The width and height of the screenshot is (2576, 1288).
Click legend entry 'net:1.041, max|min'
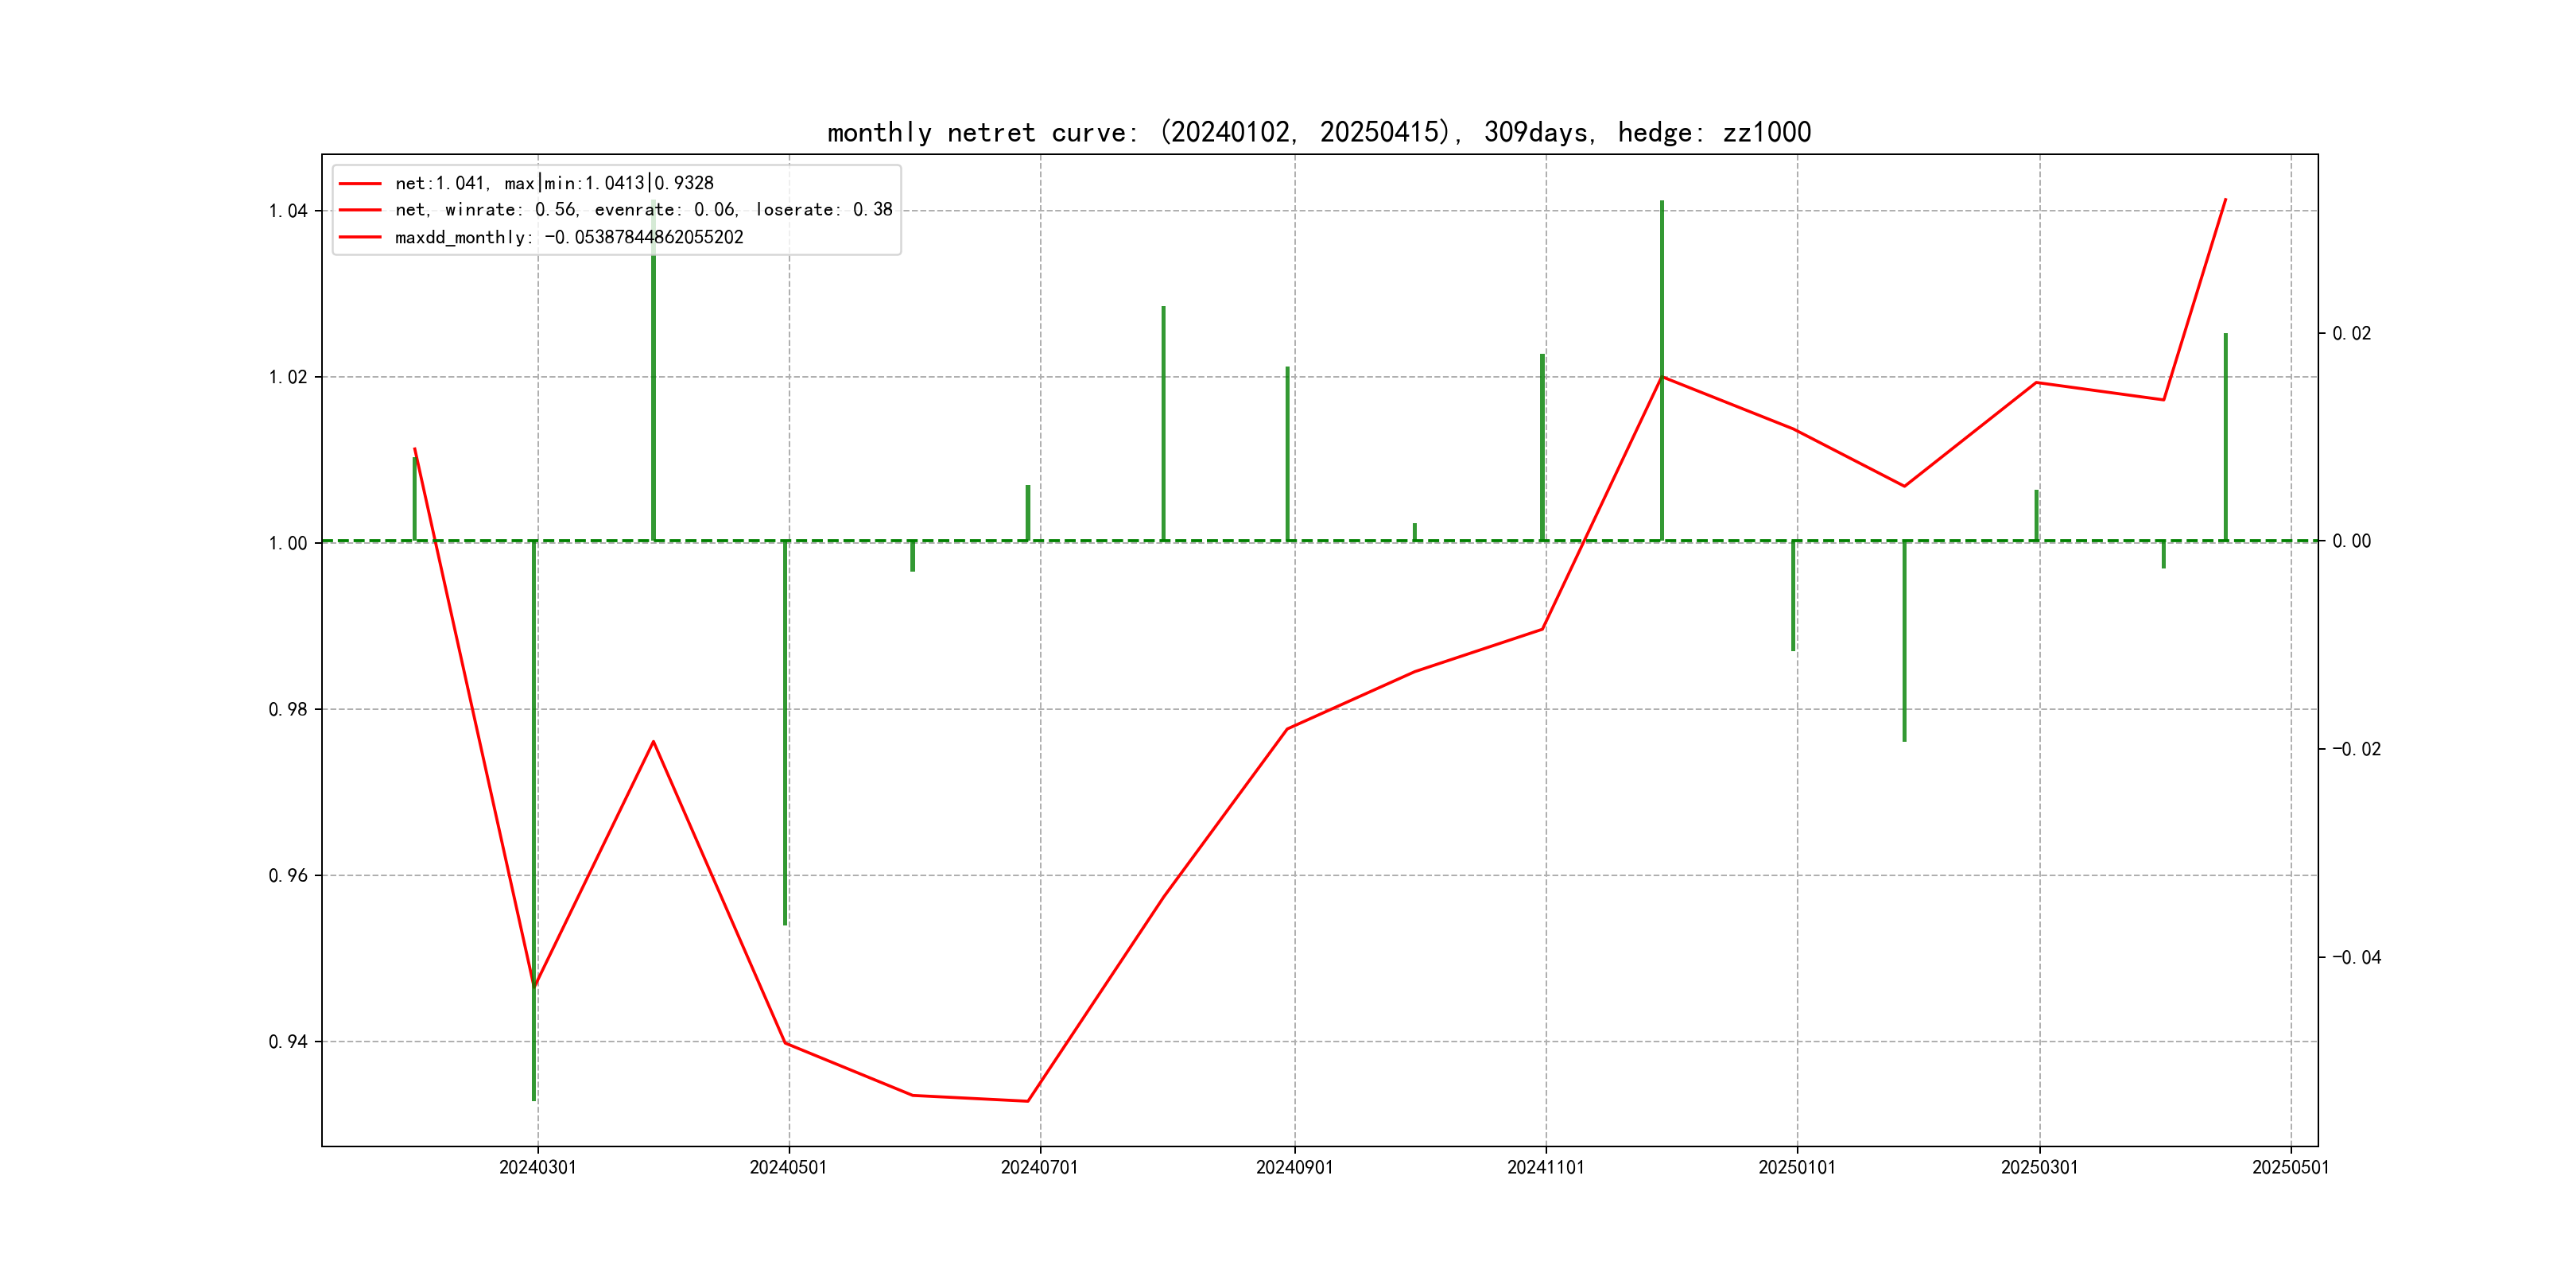553,183
